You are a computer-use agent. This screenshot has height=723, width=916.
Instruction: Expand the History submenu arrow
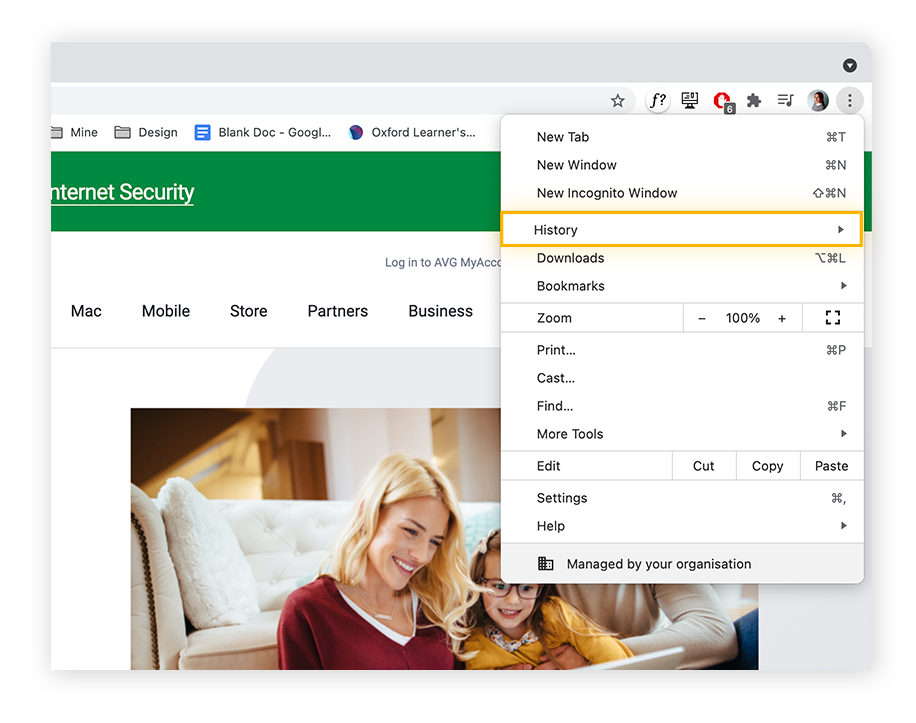pyautogui.click(x=841, y=230)
